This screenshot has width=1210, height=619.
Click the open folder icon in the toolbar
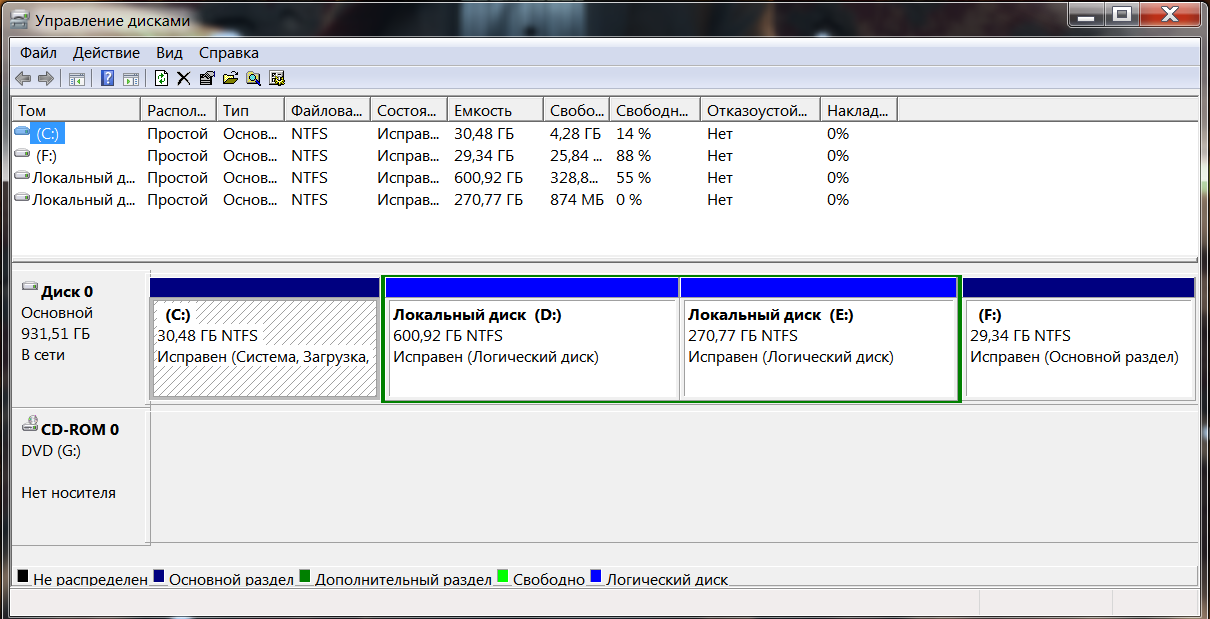pyautogui.click(x=230, y=78)
